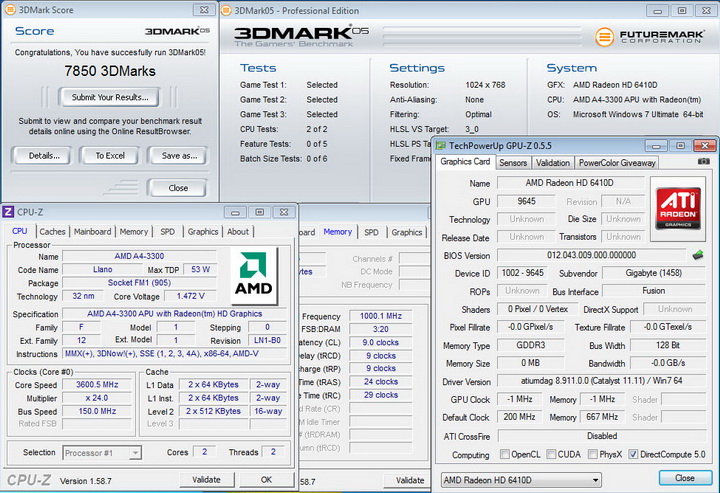Click the Default Clock value 200 MHz
Screen dimensions: 720x493
tap(519, 417)
